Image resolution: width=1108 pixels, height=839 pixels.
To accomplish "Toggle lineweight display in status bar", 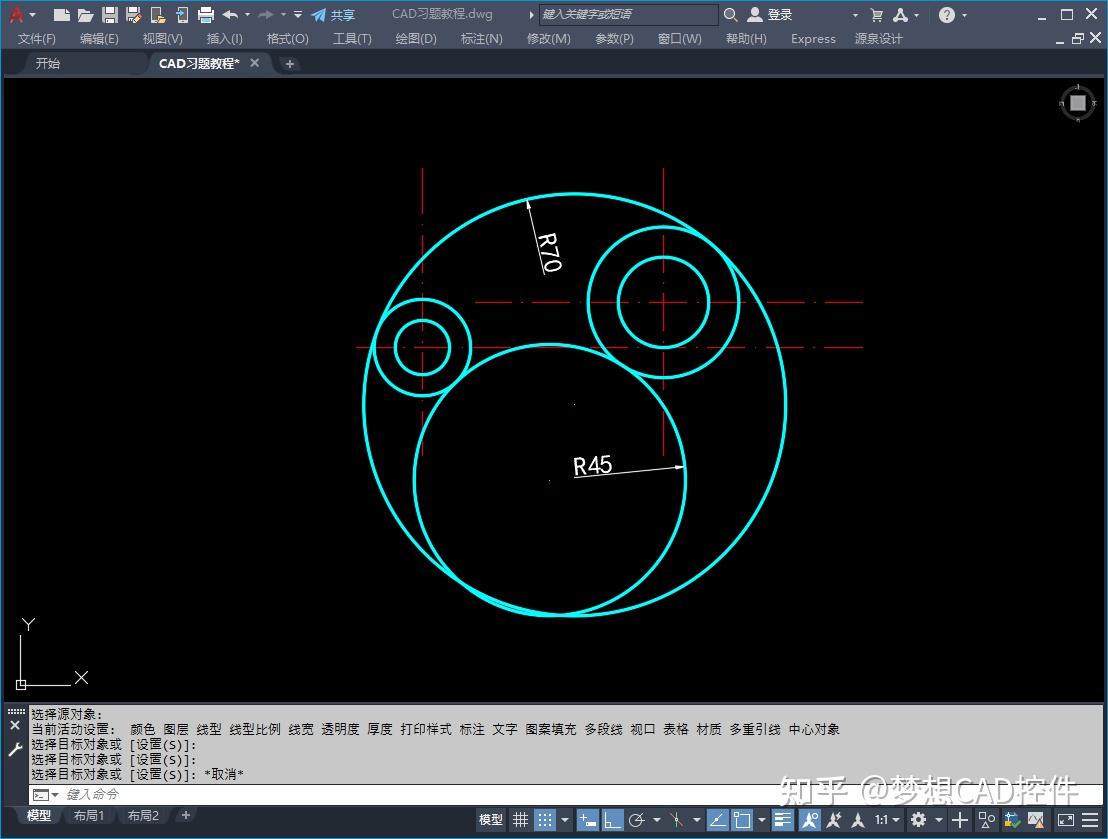I will point(783,820).
